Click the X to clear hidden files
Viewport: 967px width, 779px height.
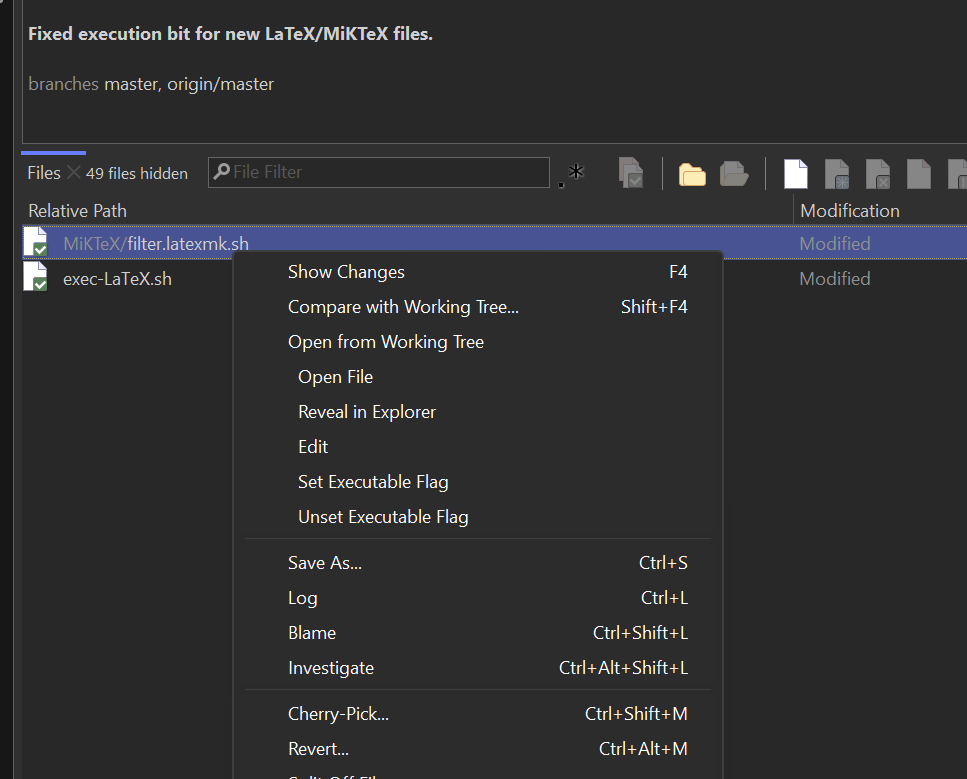click(73, 173)
